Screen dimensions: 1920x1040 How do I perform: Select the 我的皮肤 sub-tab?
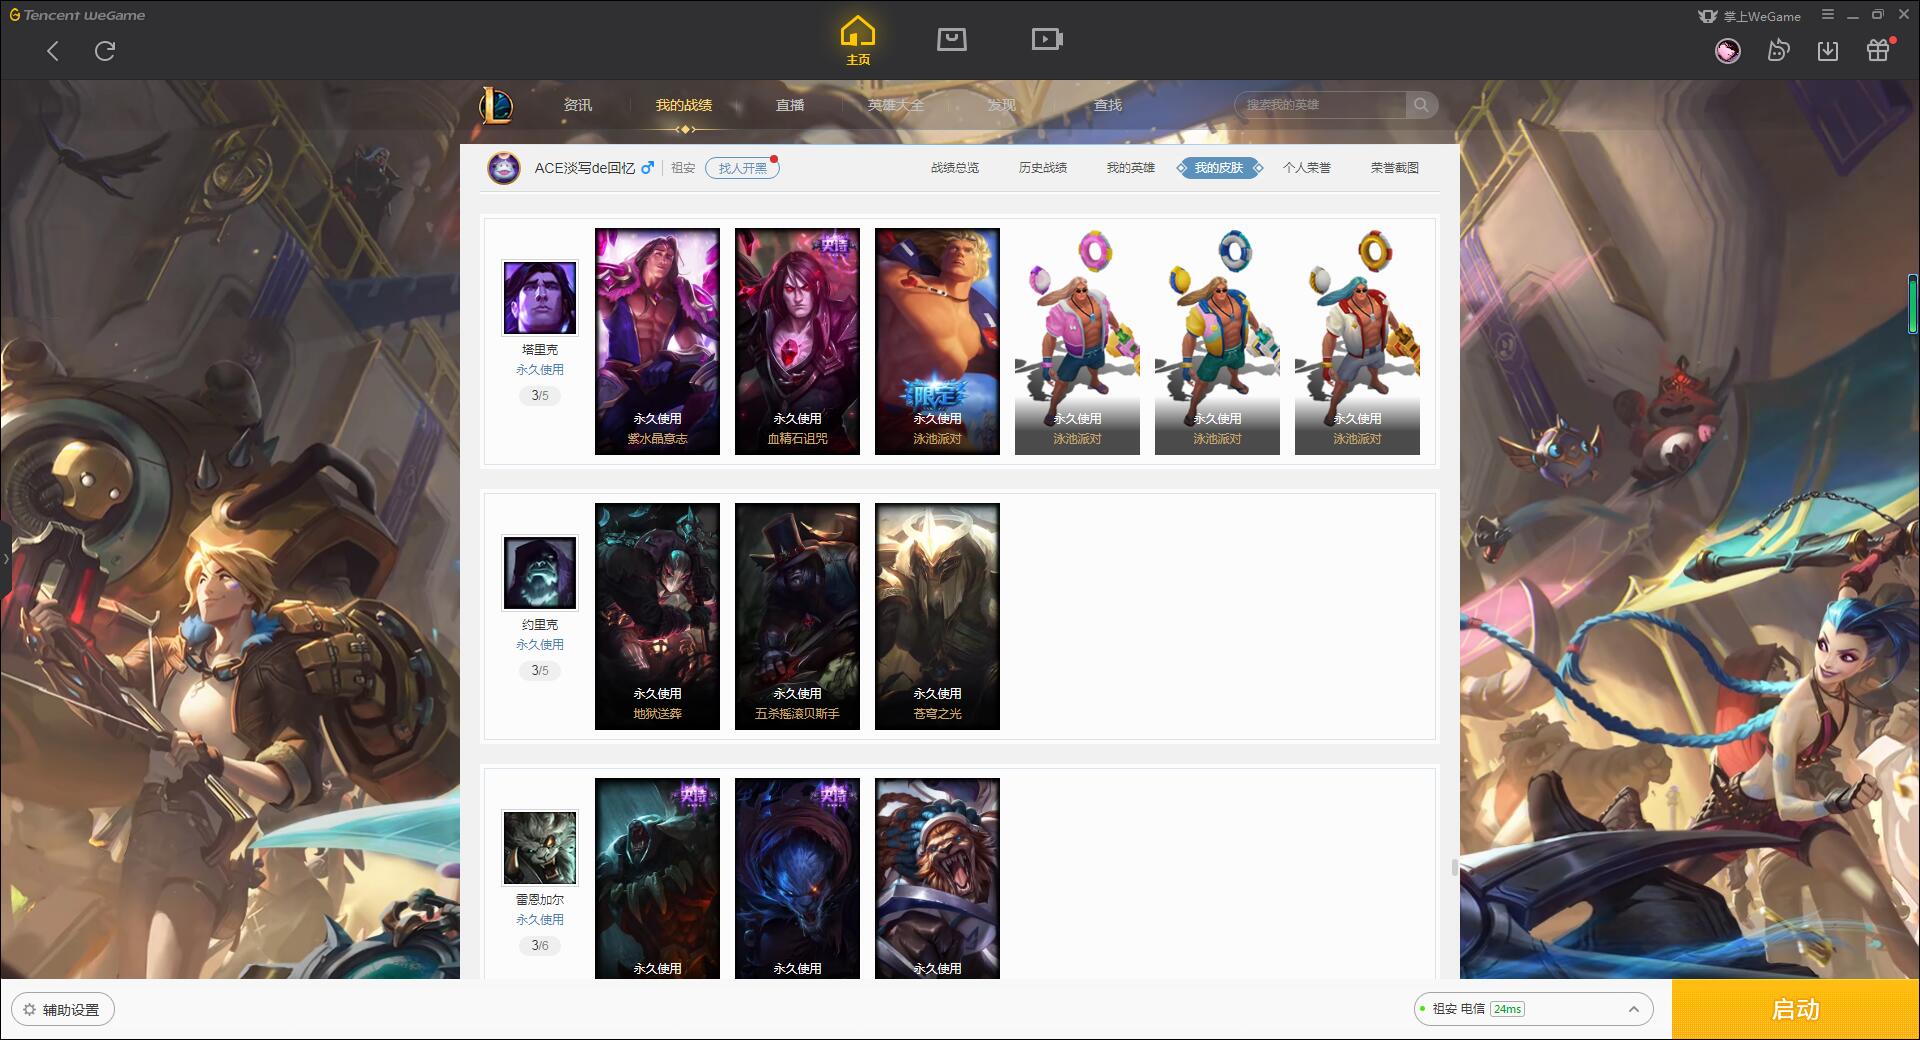coord(1219,168)
